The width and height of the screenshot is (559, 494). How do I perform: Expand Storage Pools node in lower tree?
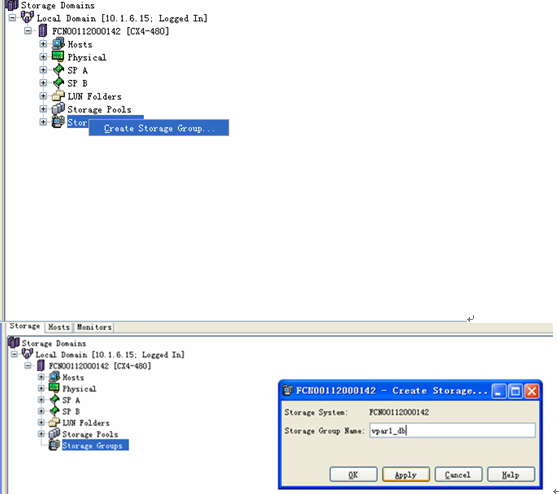41,434
